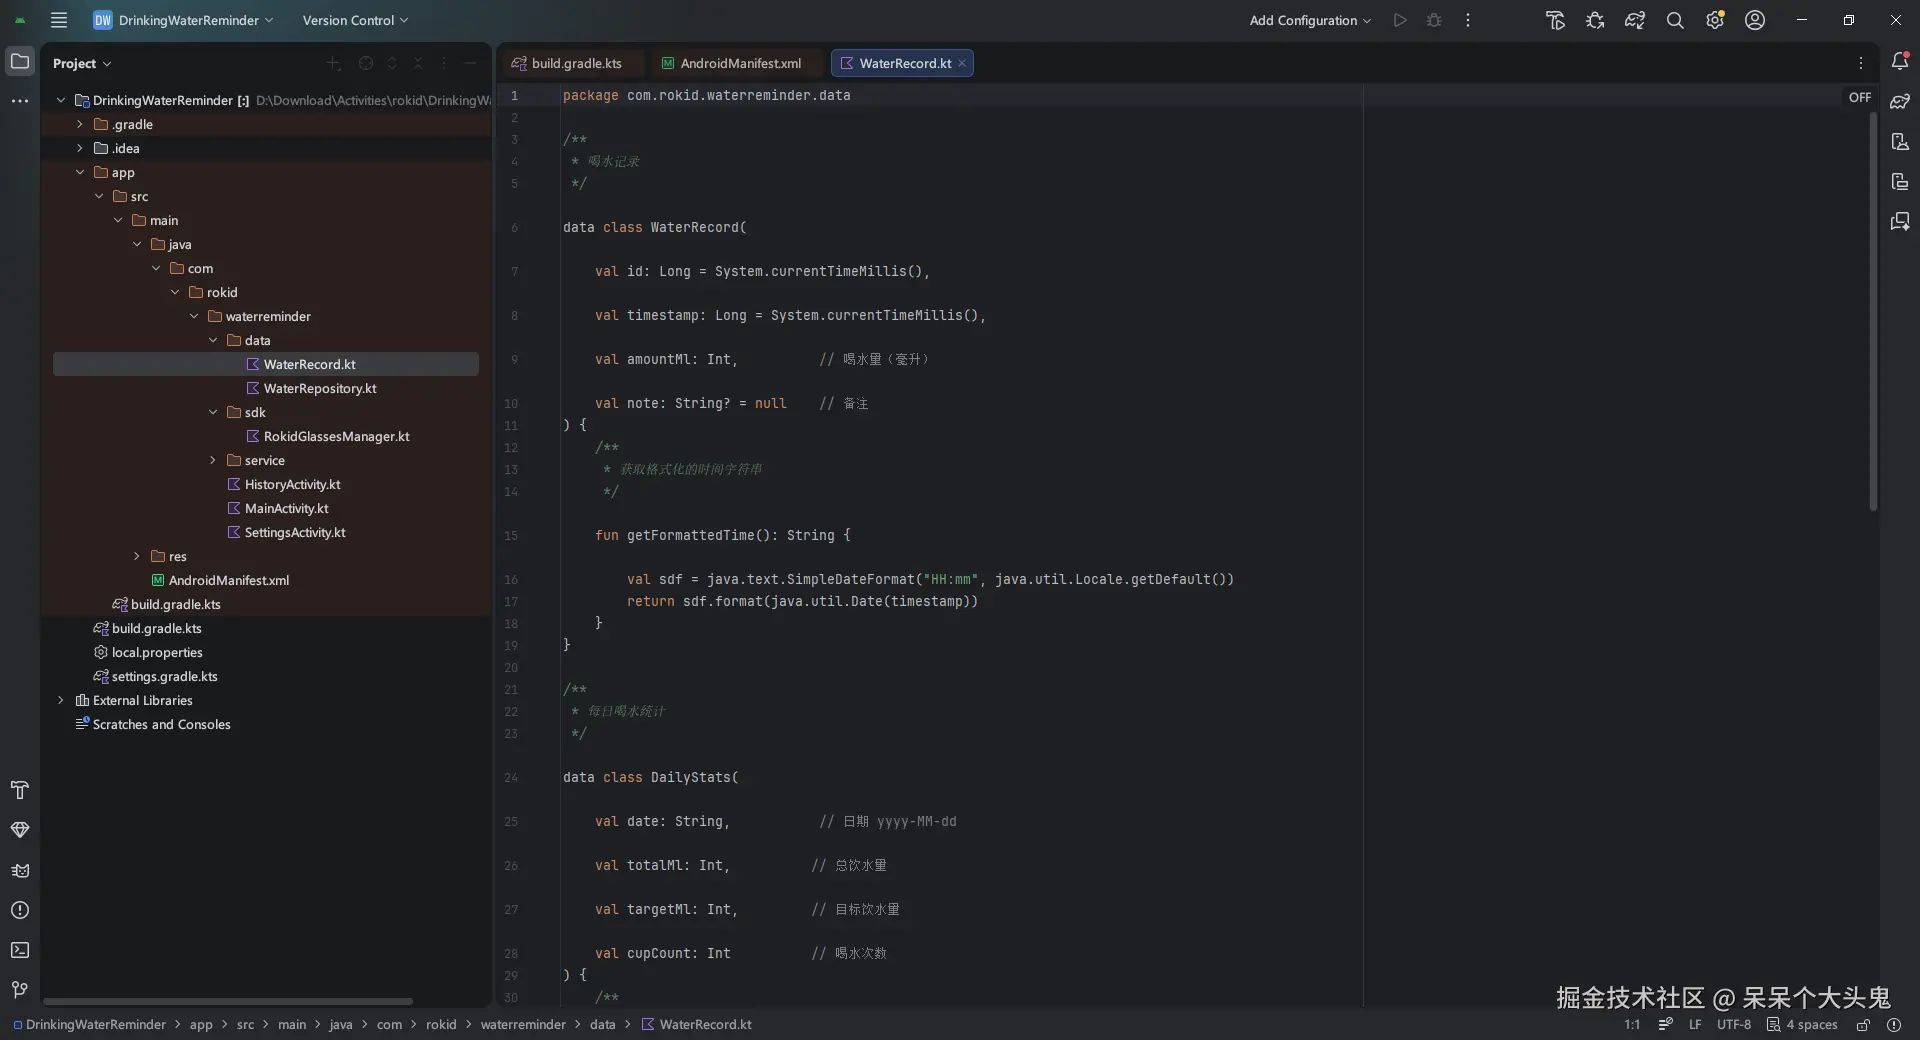Open the Terminal tool window

coord(20,950)
